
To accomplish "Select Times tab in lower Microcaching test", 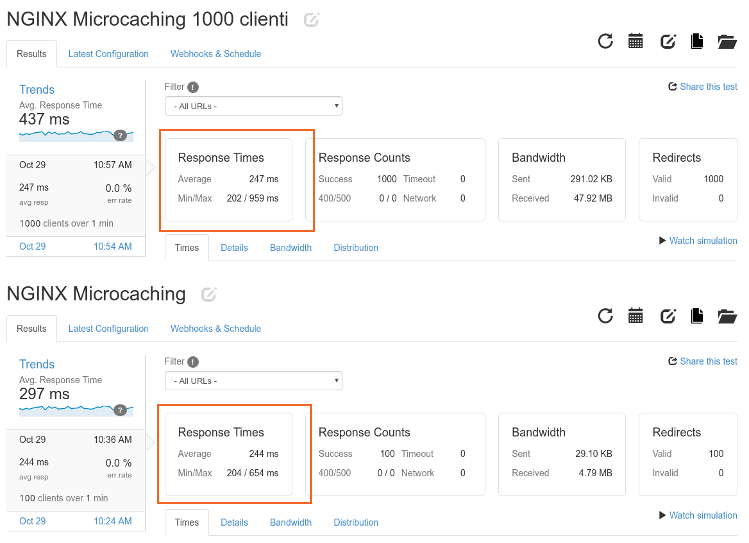I will tap(187, 522).
